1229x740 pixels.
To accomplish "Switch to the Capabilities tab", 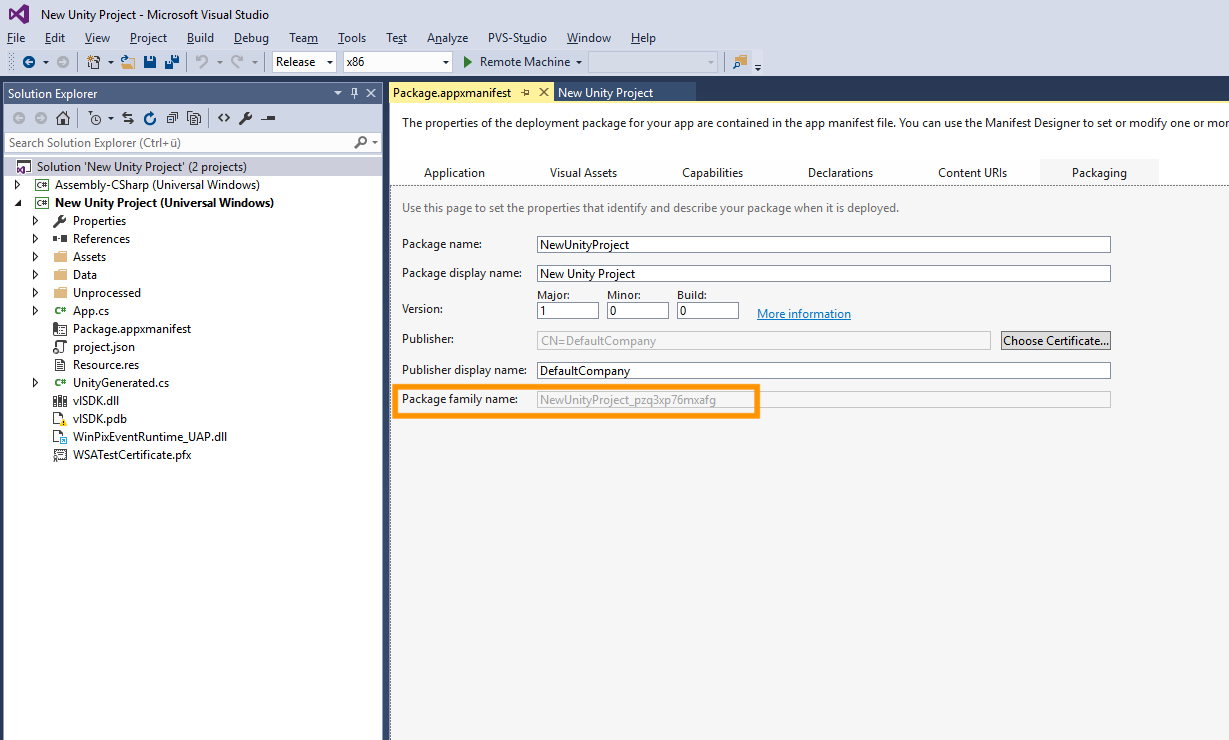I will coord(712,173).
